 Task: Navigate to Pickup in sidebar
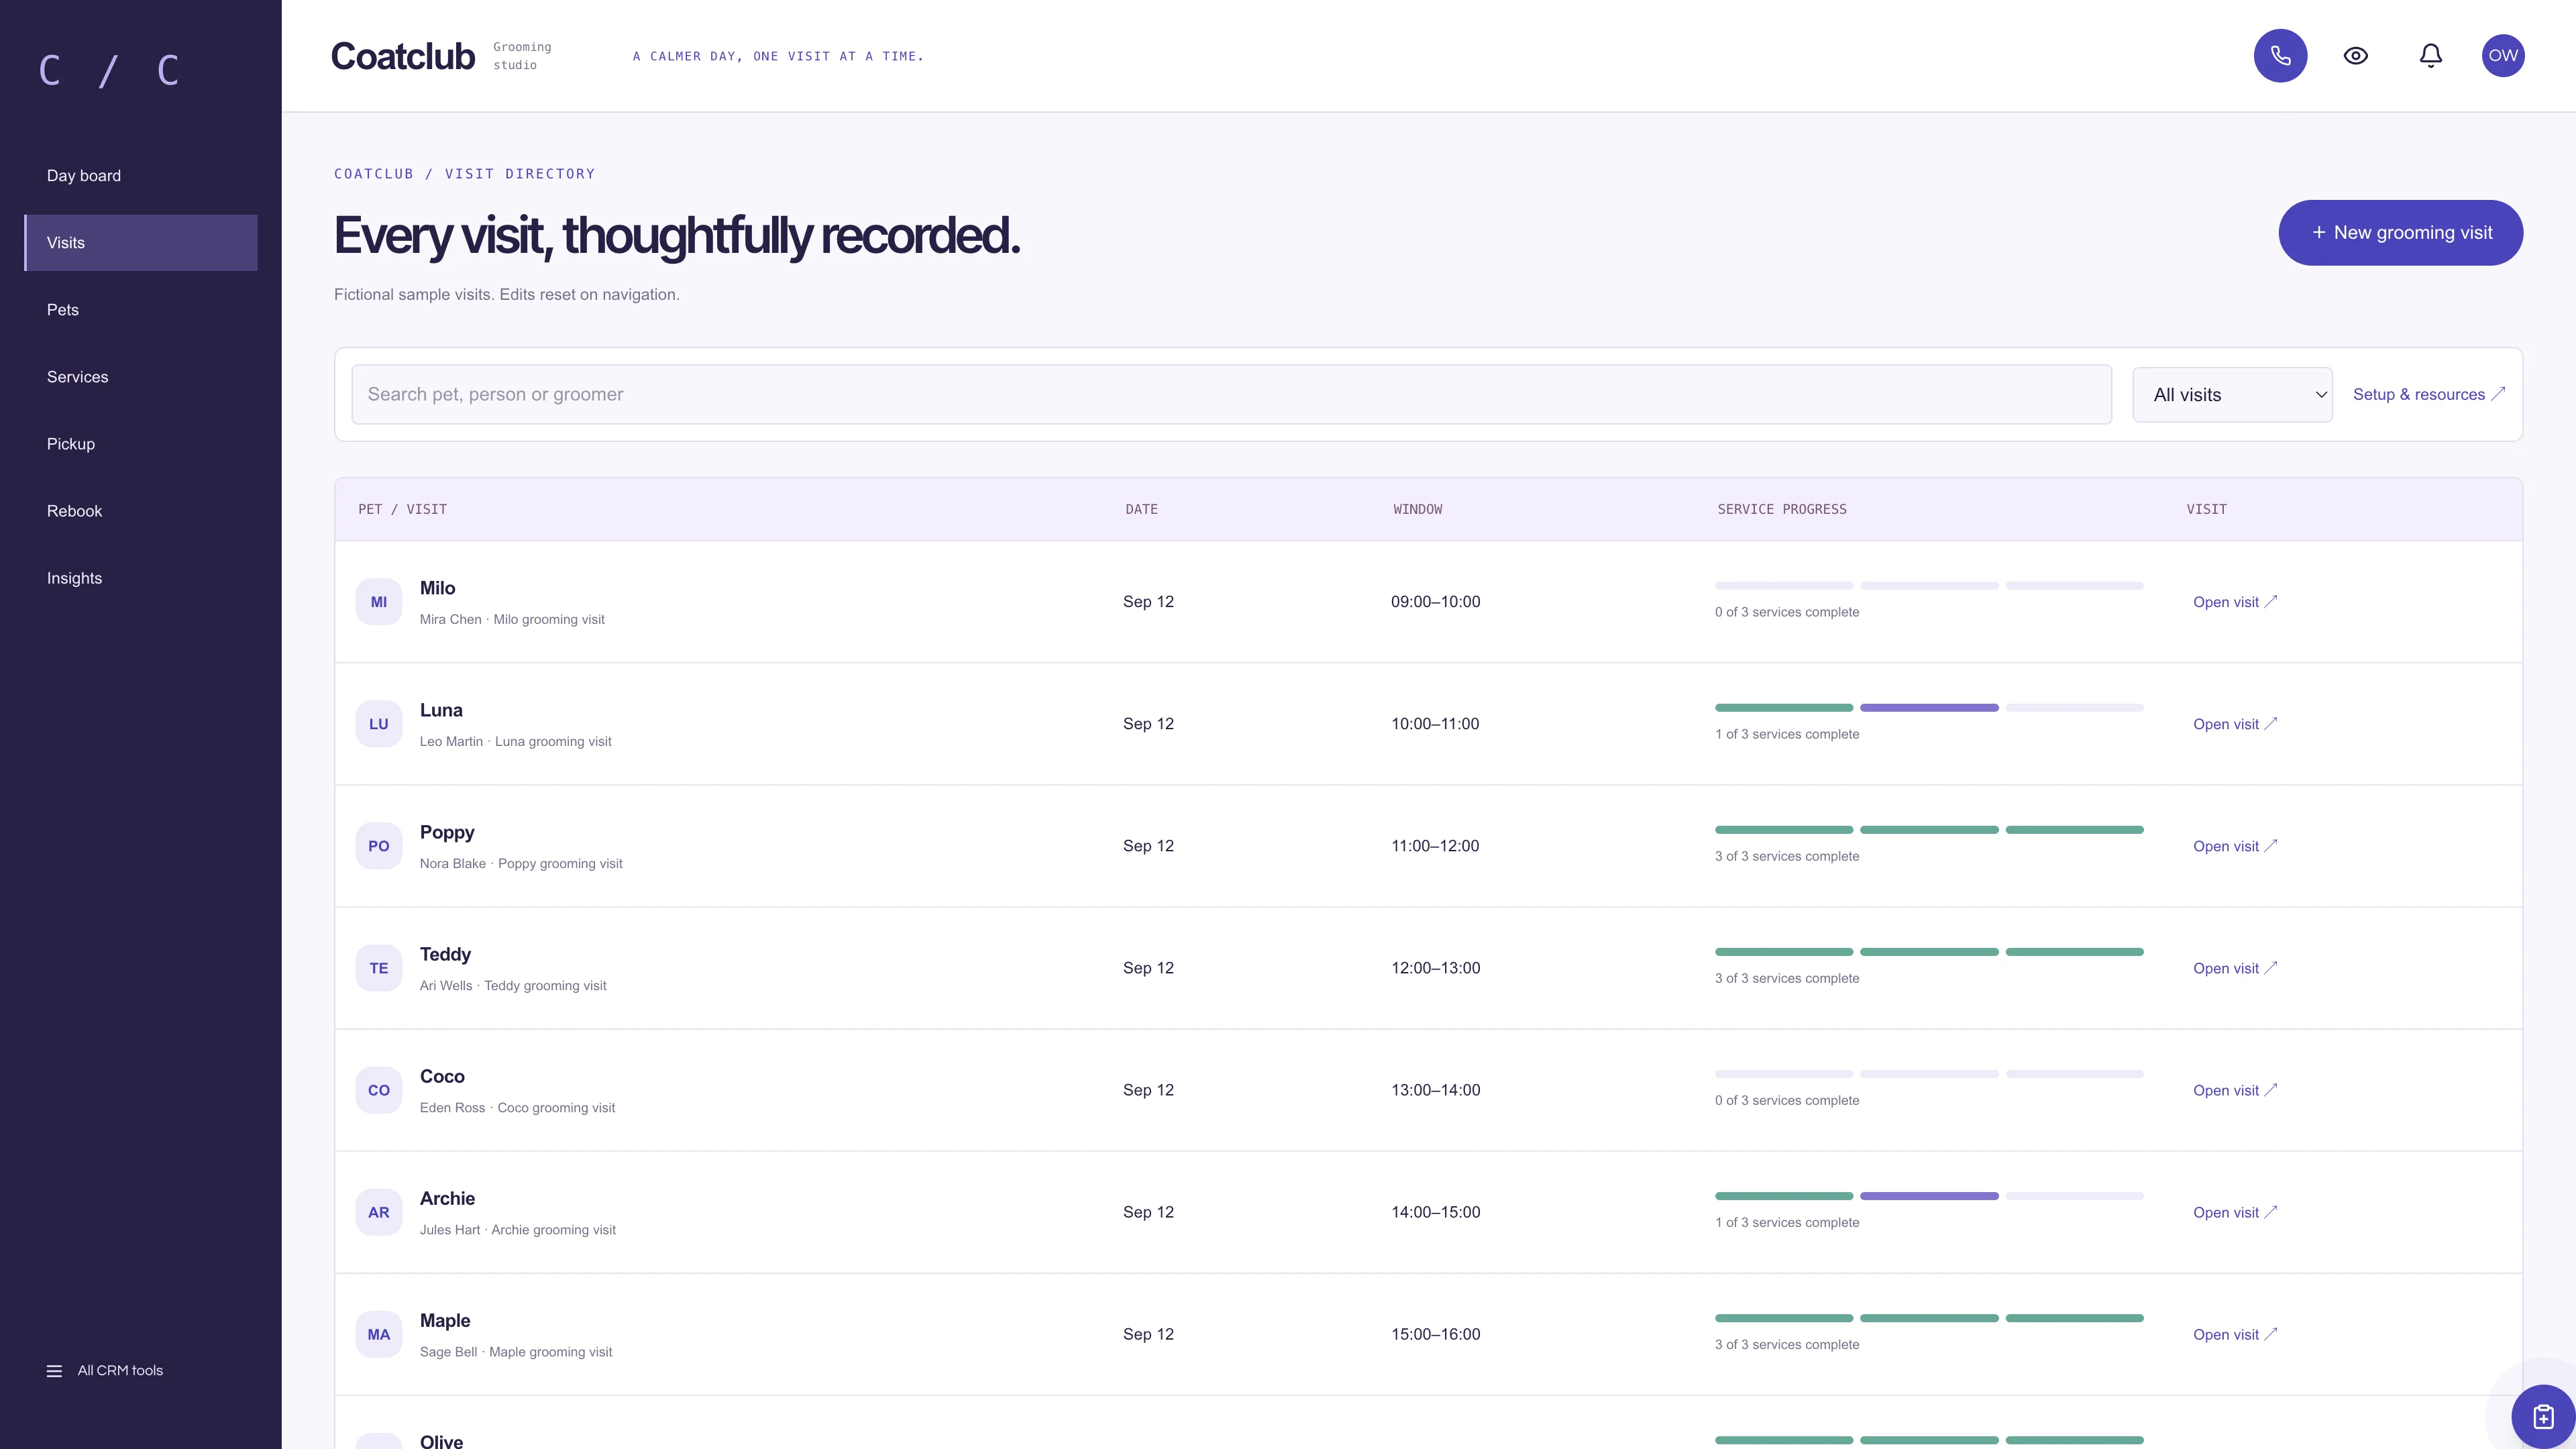pos(141,444)
